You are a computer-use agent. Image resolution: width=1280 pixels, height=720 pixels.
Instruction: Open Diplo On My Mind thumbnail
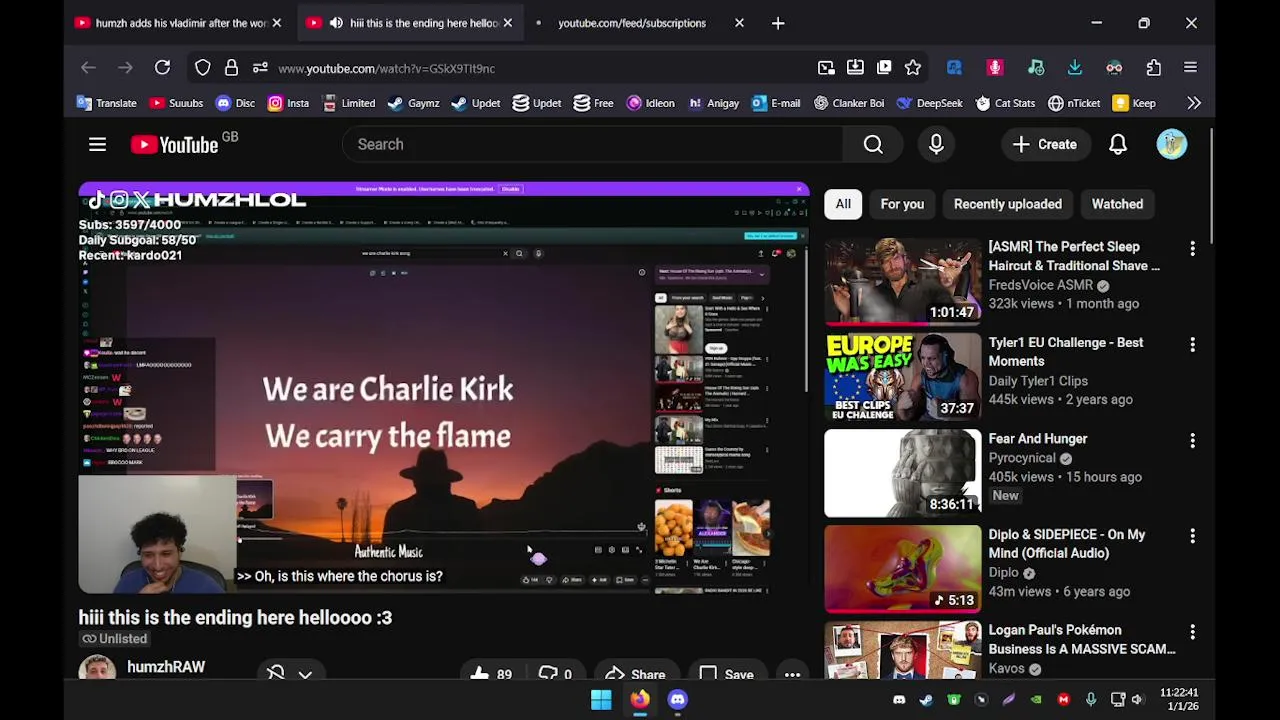pos(903,569)
